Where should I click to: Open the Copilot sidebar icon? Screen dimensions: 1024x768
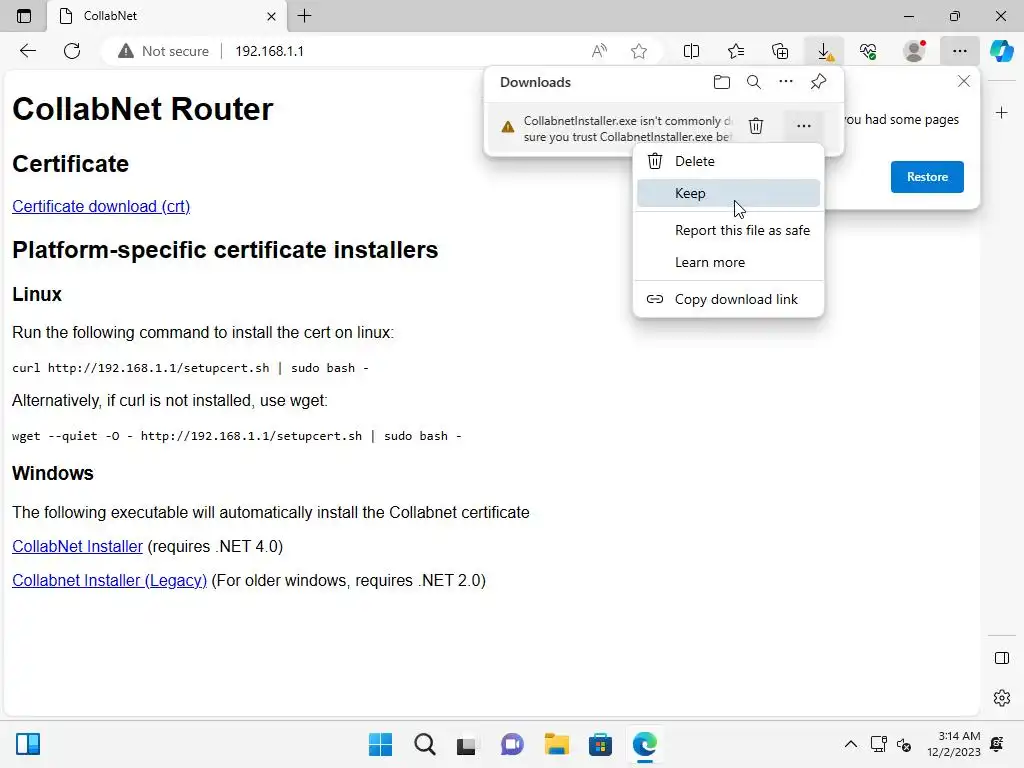point(1002,51)
